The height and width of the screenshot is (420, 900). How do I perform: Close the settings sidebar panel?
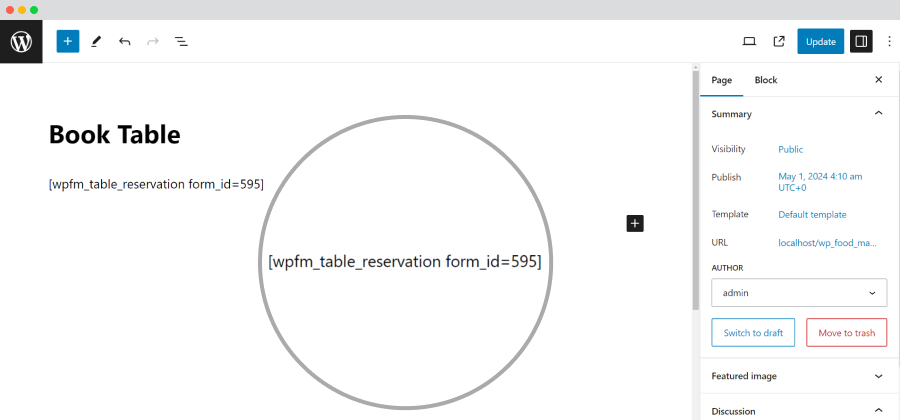(x=879, y=80)
